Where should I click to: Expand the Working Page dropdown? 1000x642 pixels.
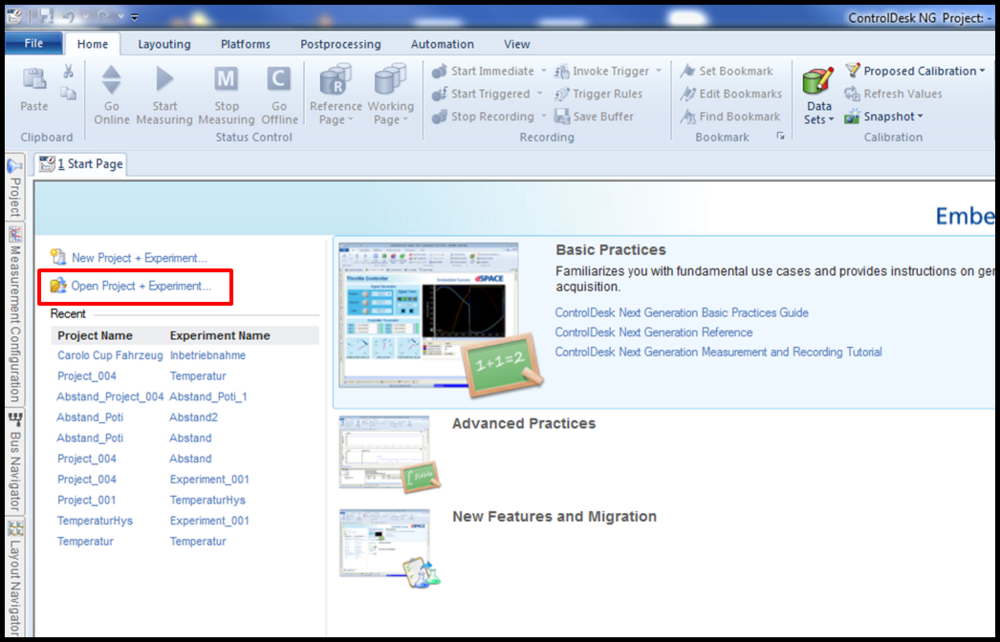coord(390,120)
